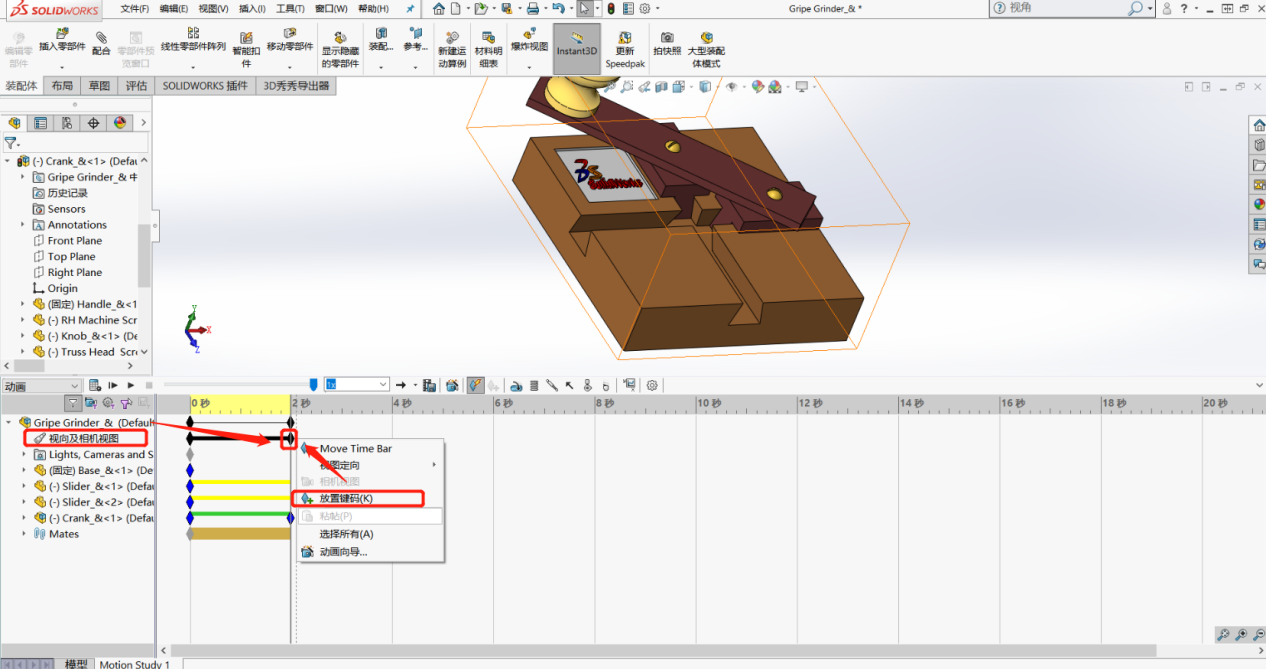Toggle the Autokey button in motion toolbar
Image resolution: width=1266 pixels, height=669 pixels.
[x=476, y=385]
